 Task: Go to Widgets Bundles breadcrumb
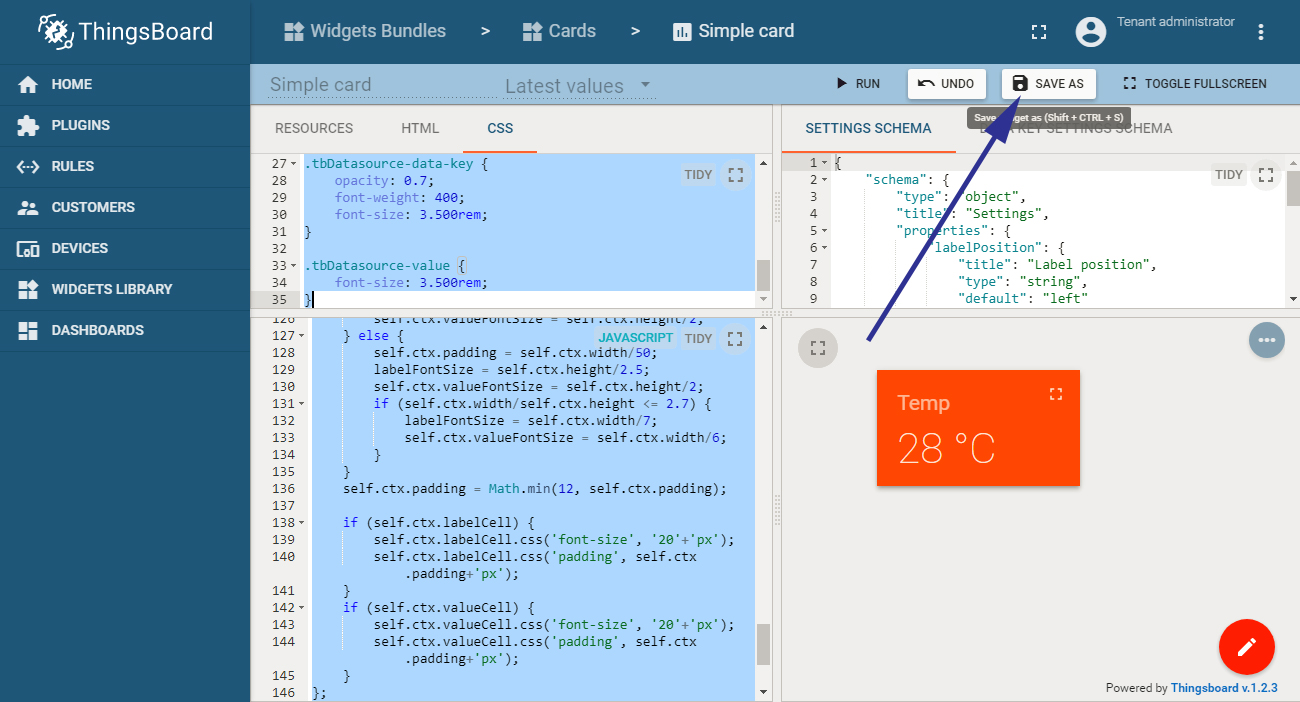(x=364, y=31)
